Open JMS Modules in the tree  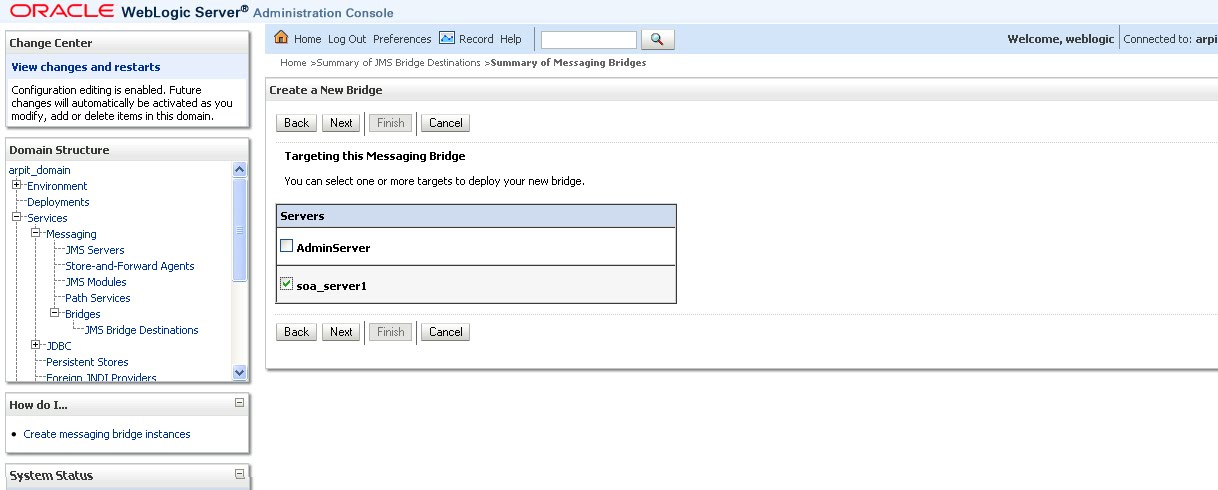pos(96,282)
